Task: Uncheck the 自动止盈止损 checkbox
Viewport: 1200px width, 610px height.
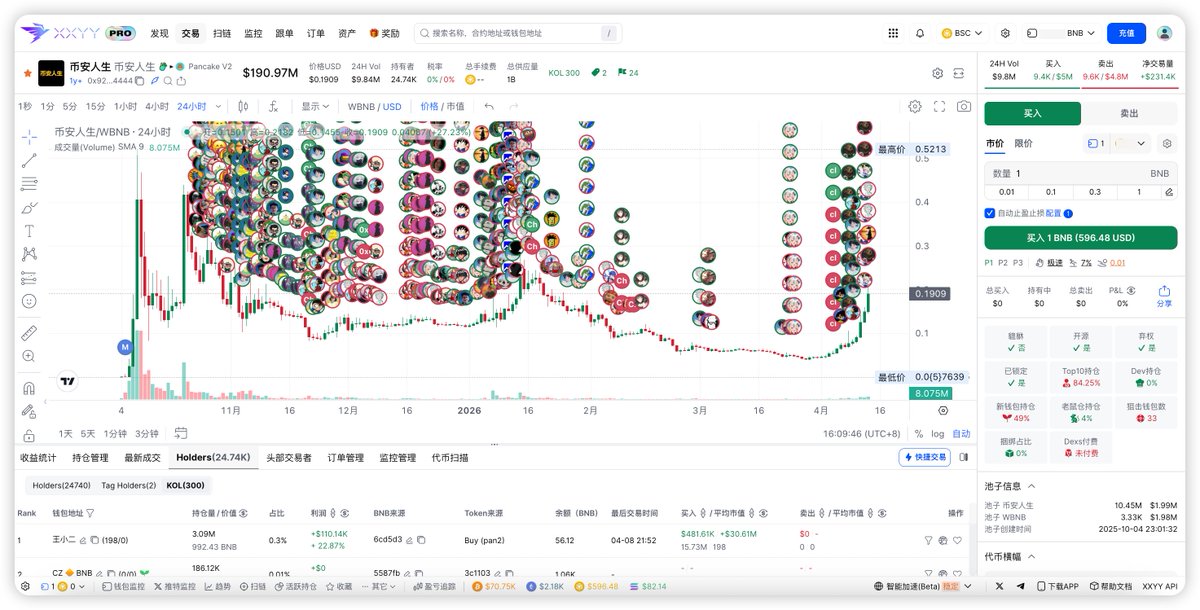Action: point(989,213)
